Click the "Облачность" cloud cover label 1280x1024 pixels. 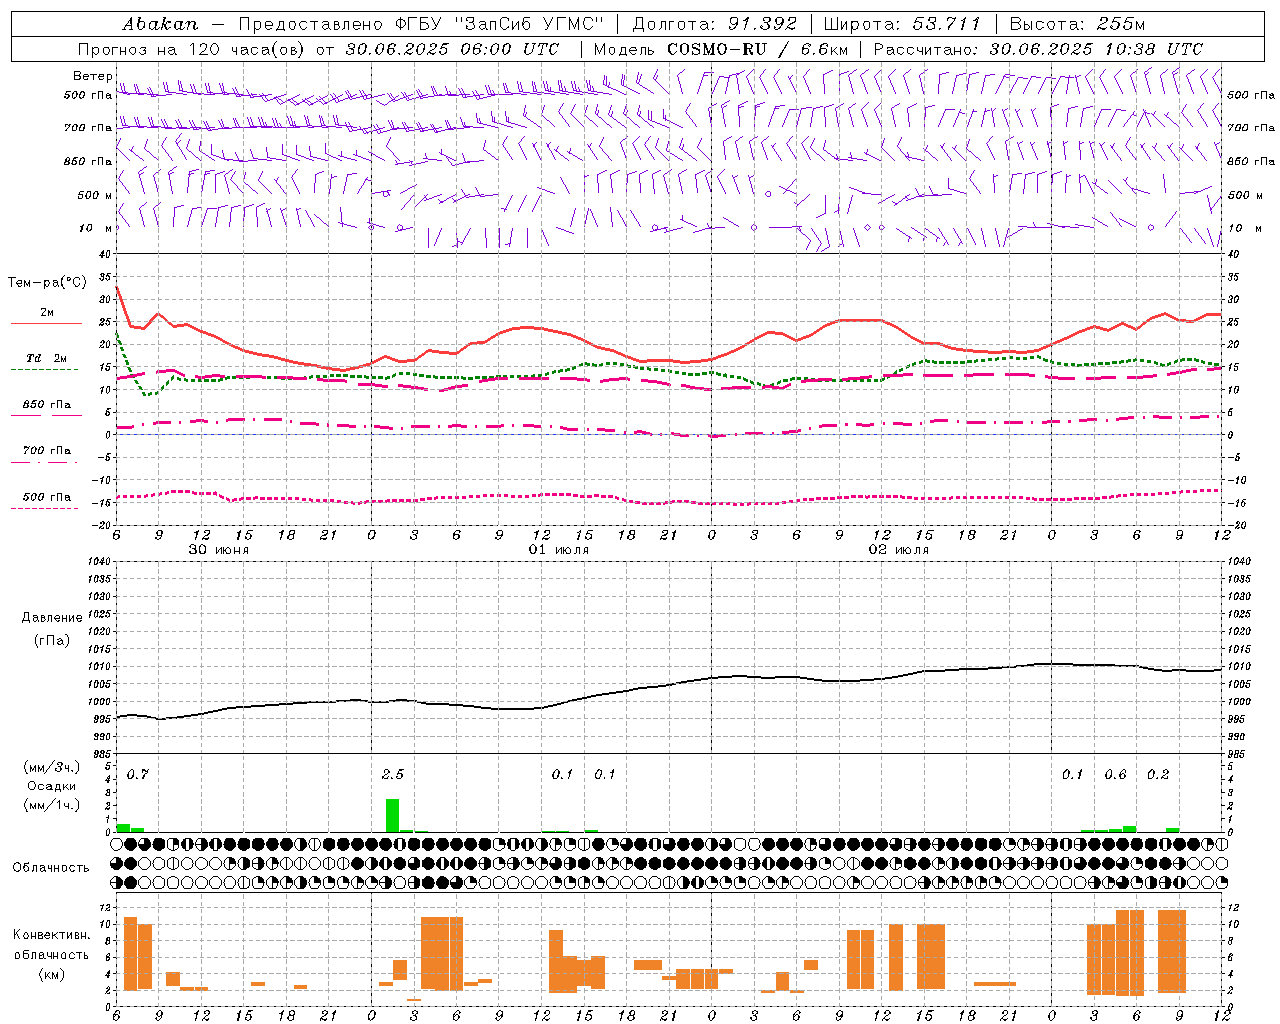(x=51, y=868)
